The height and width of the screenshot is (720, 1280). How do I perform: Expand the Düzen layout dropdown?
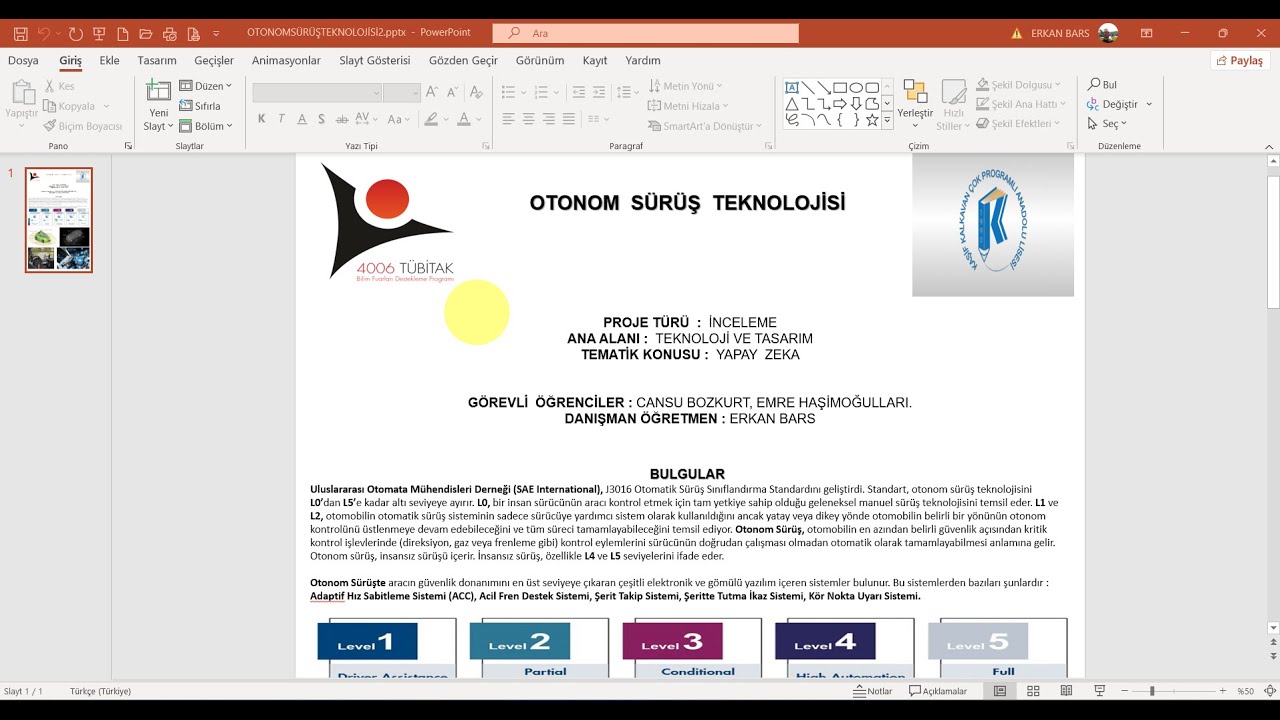206,86
